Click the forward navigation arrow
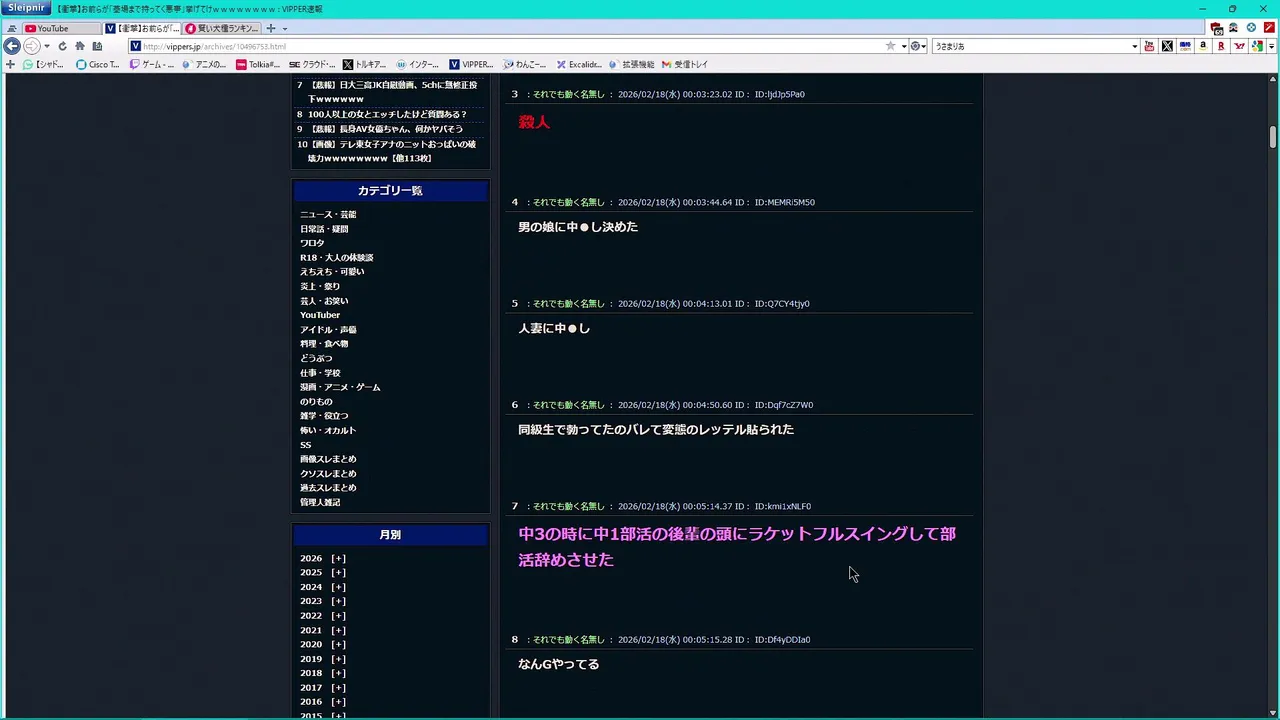The image size is (1280, 720). (31, 46)
